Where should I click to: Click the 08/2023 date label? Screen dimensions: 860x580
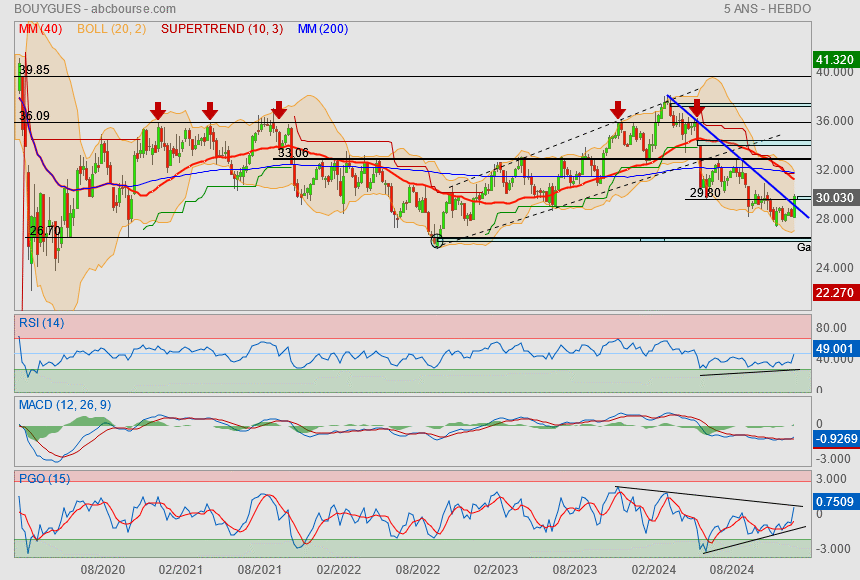point(574,570)
